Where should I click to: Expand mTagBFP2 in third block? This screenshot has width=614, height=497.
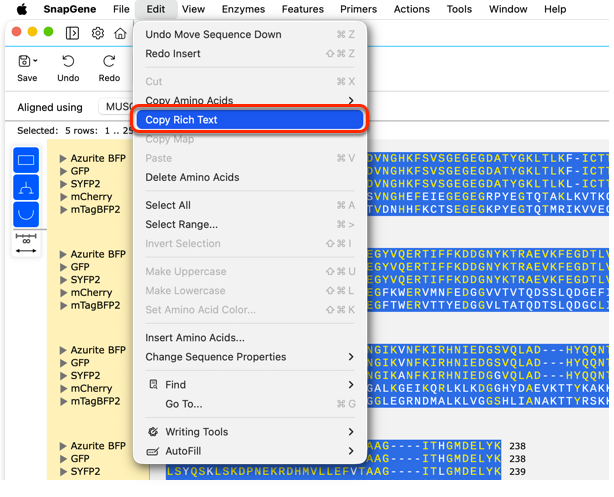[63, 401]
